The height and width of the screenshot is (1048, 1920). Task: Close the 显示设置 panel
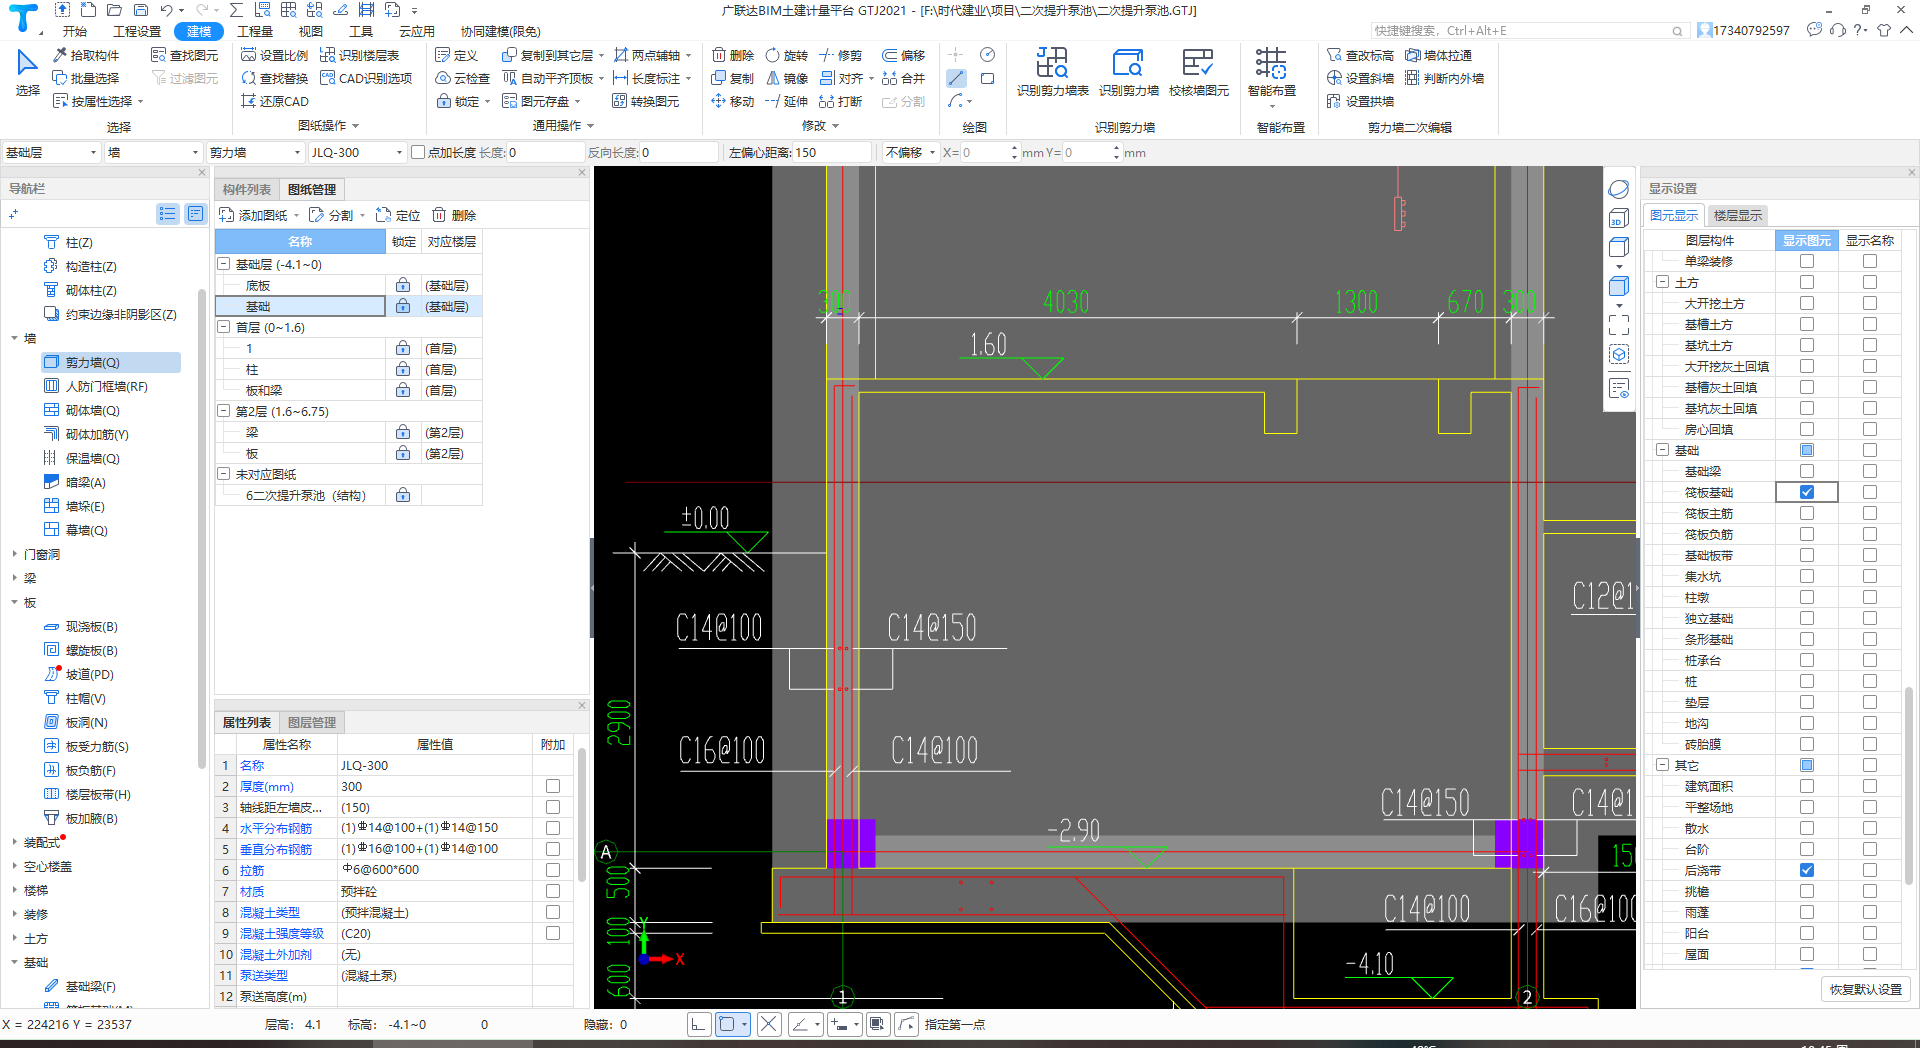click(1912, 172)
